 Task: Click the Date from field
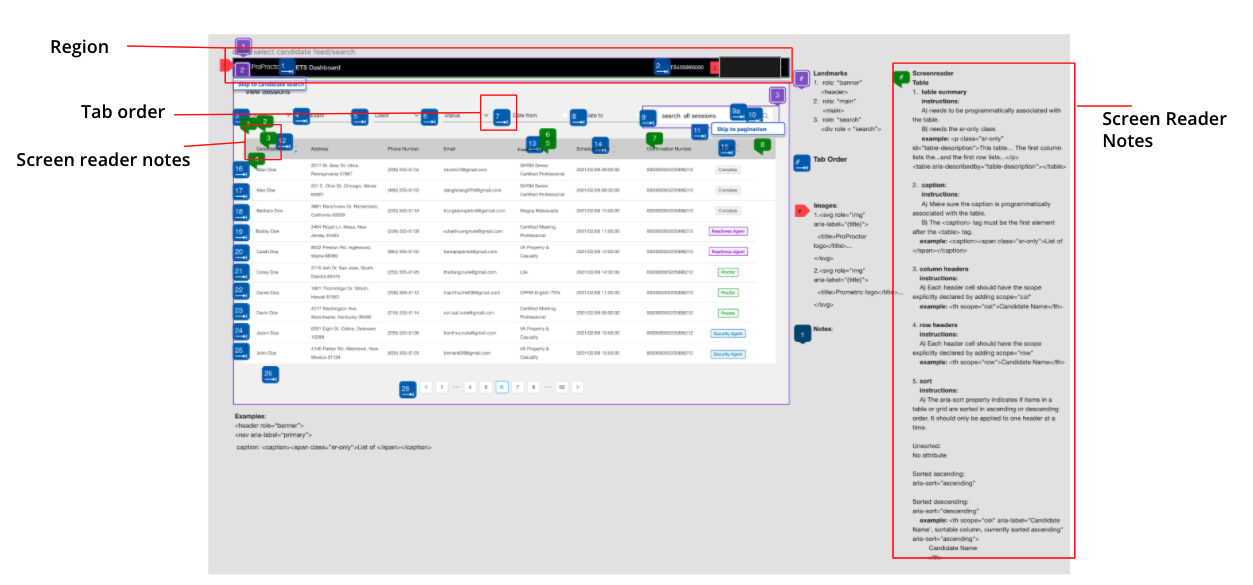(540, 116)
